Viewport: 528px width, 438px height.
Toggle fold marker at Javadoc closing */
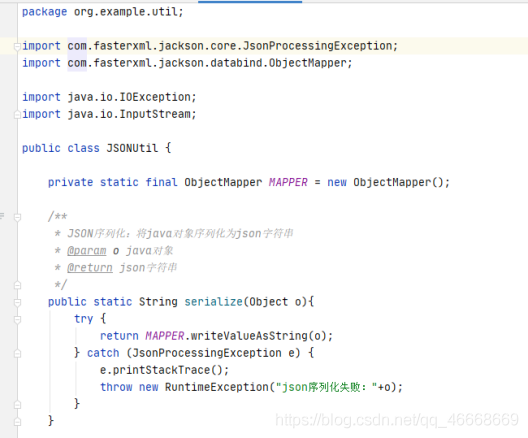point(18,285)
